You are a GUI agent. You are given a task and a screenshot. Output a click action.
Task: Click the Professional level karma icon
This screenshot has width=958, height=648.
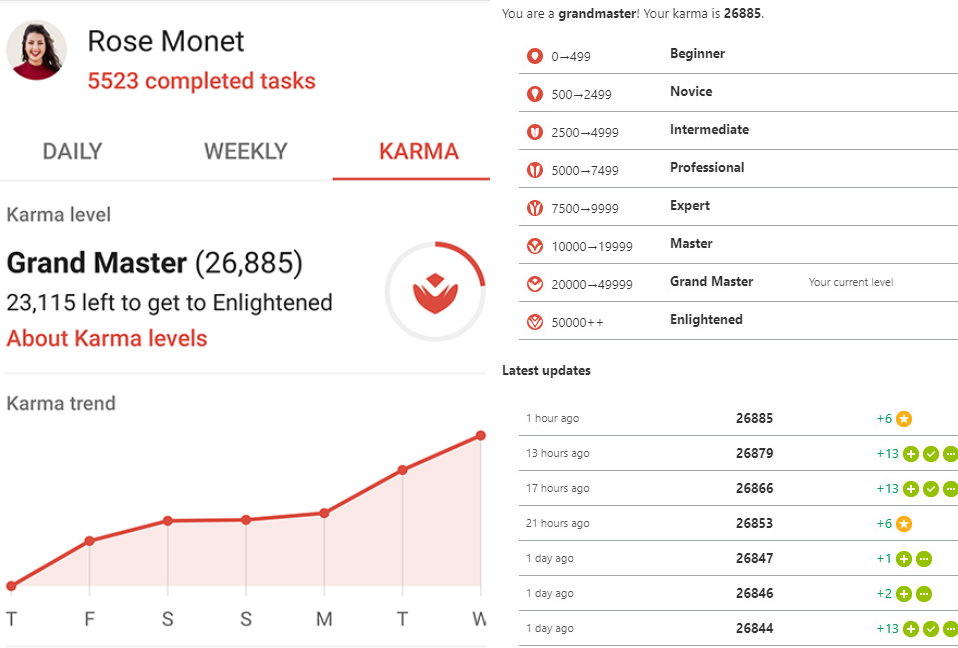(x=535, y=170)
